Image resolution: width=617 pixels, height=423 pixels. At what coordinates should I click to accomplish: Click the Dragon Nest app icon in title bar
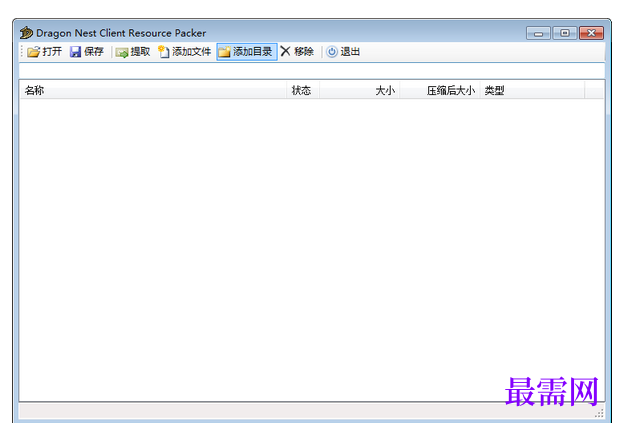pos(26,33)
